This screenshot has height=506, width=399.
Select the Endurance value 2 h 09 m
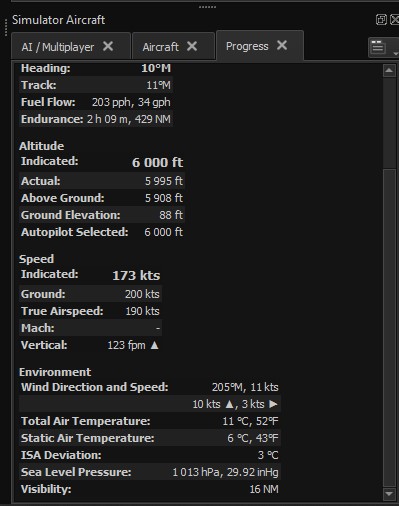click(x=107, y=119)
